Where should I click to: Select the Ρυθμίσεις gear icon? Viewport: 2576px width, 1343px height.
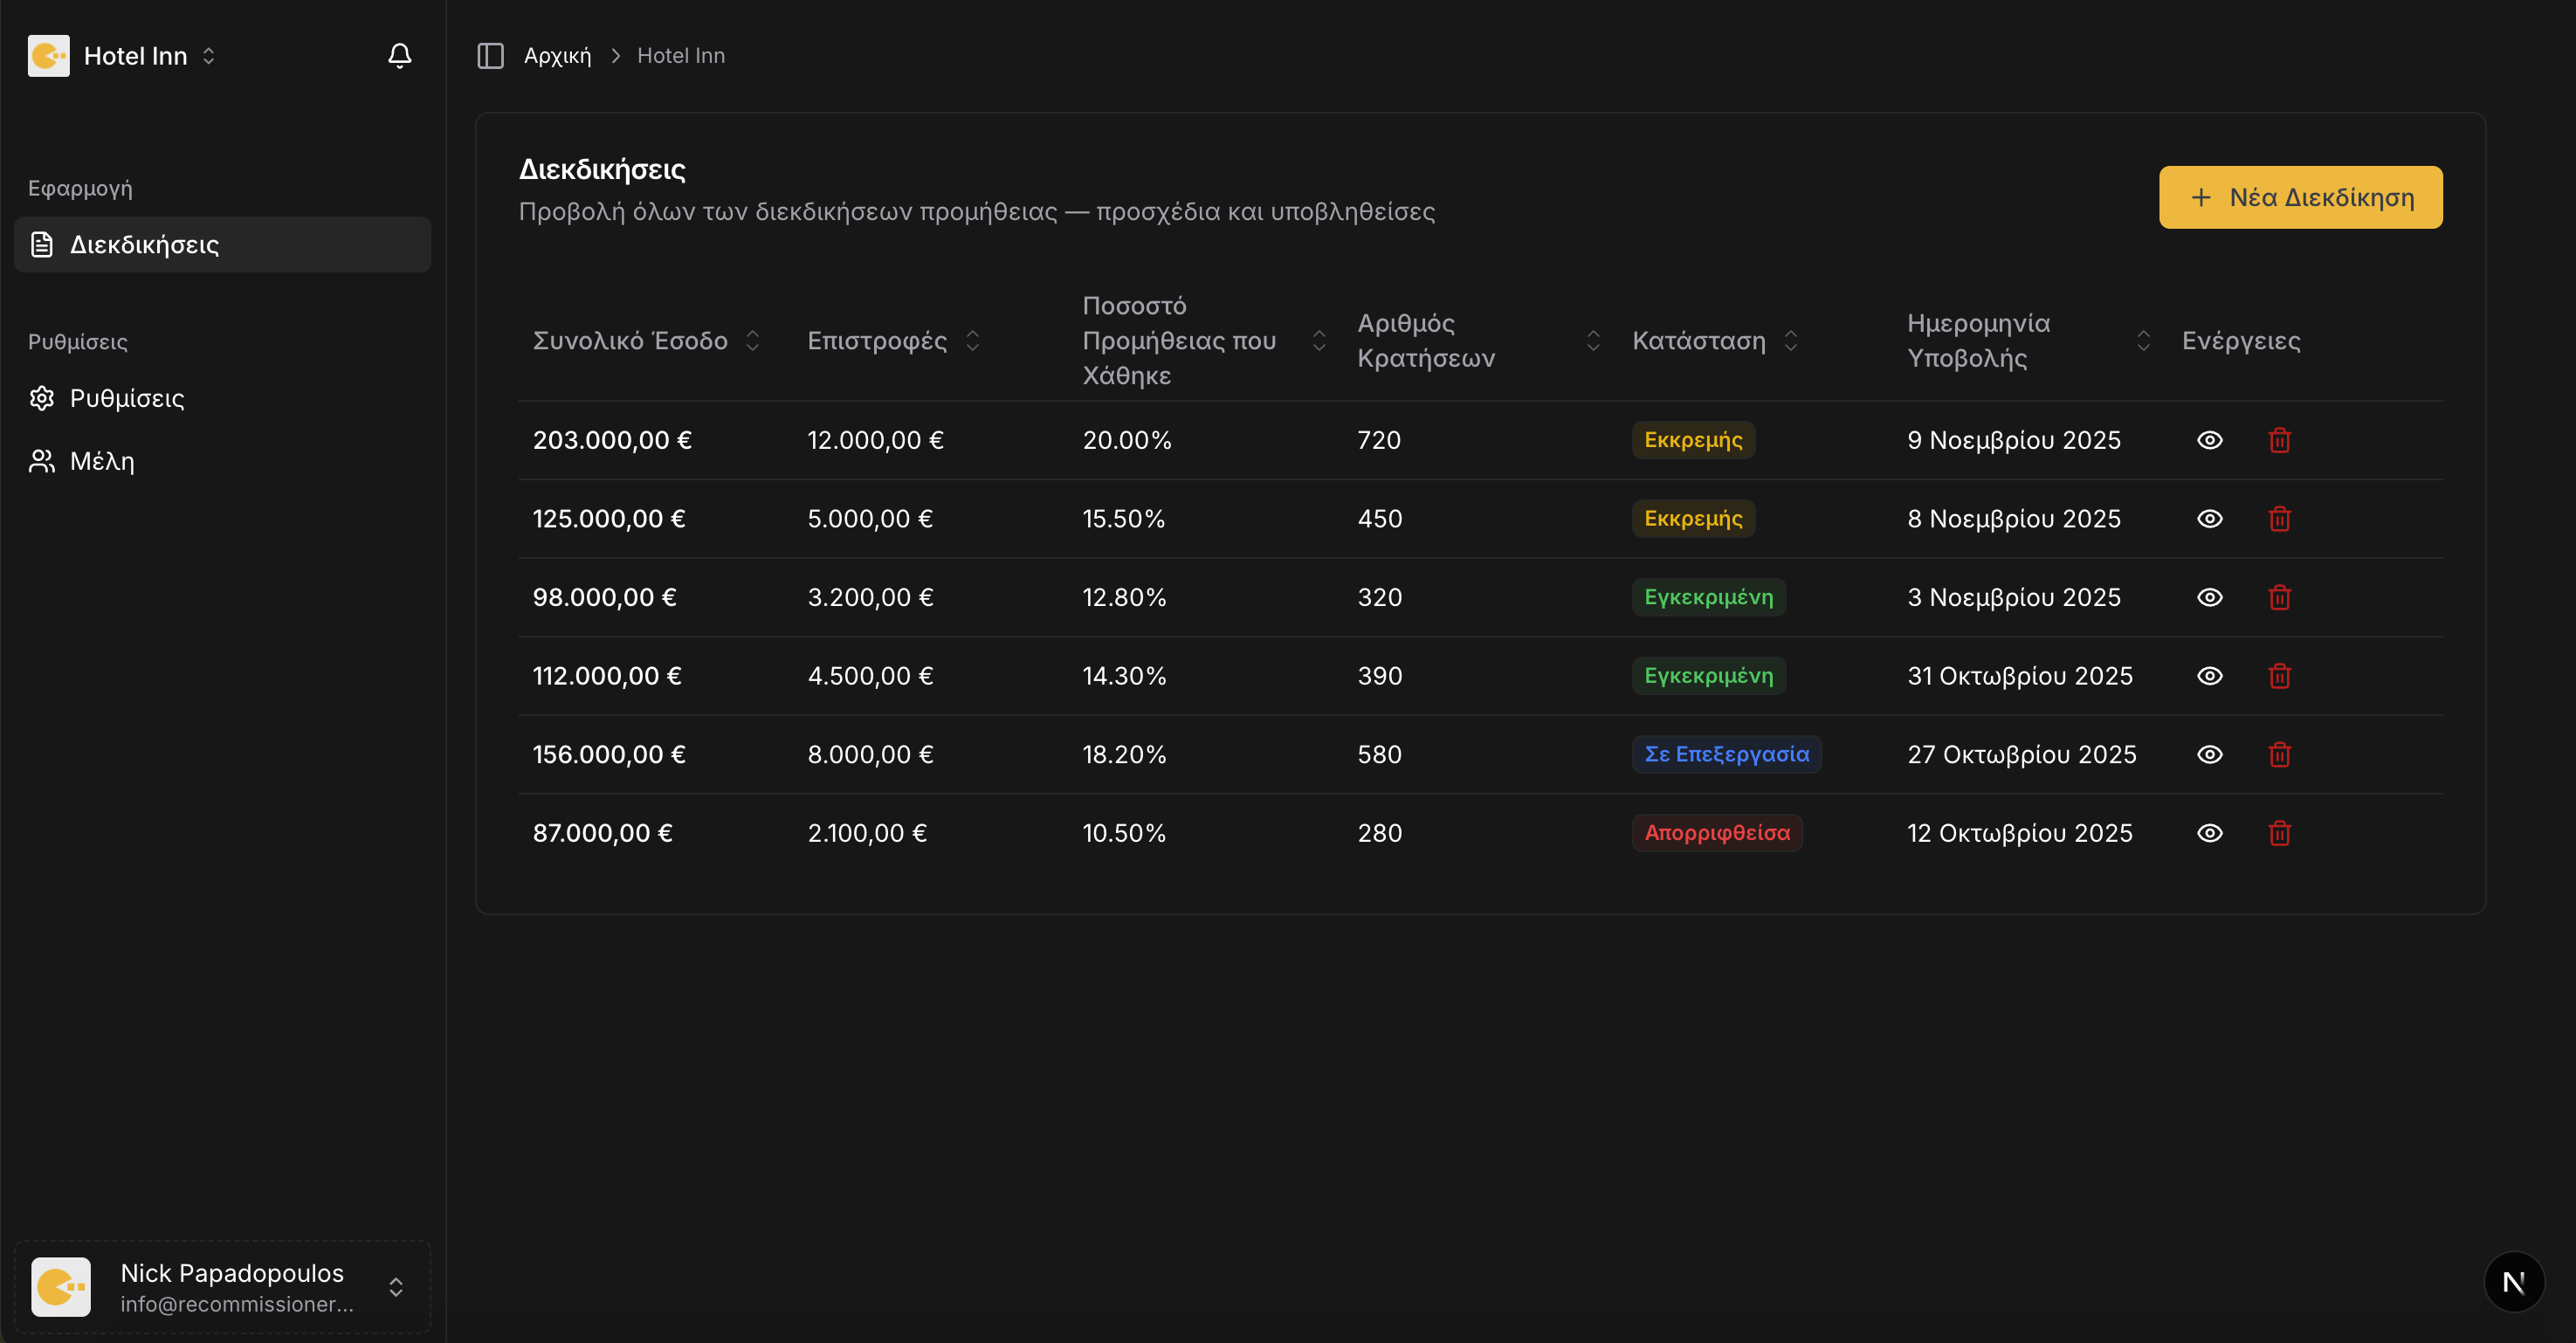[x=41, y=397]
